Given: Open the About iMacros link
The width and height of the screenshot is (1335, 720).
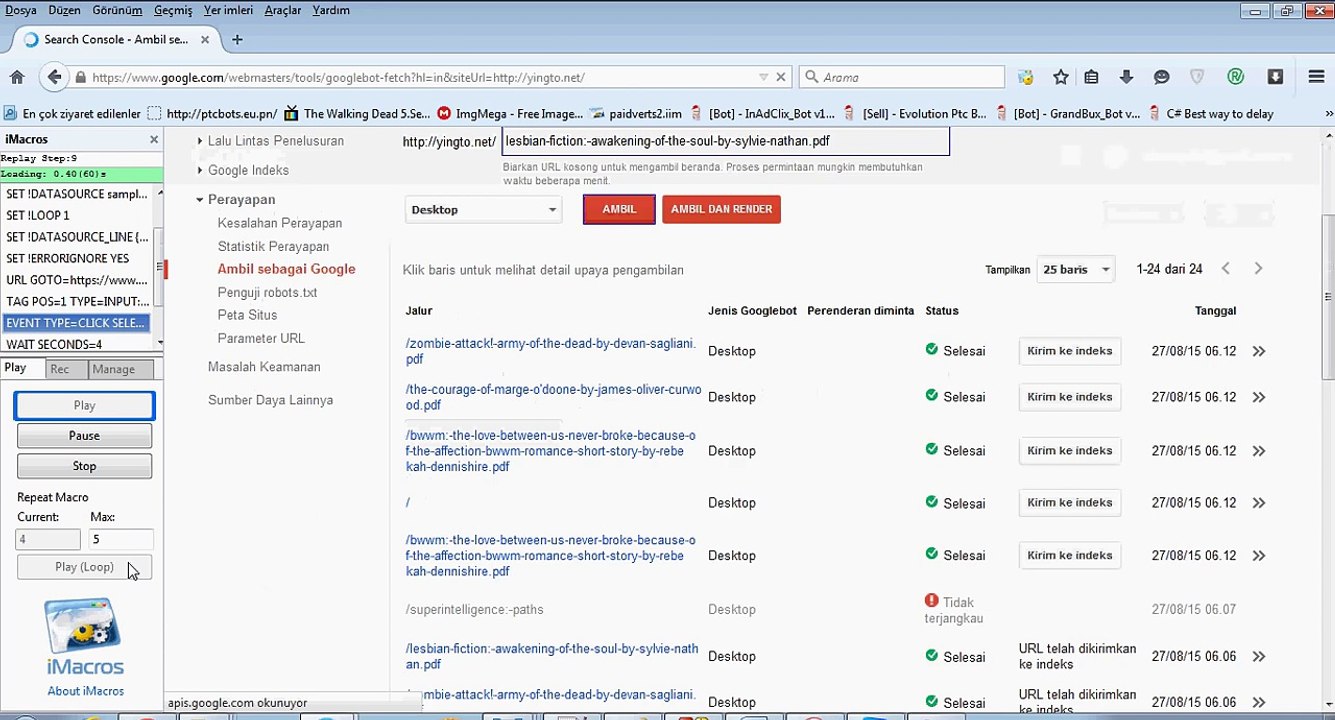Looking at the screenshot, I should [86, 691].
